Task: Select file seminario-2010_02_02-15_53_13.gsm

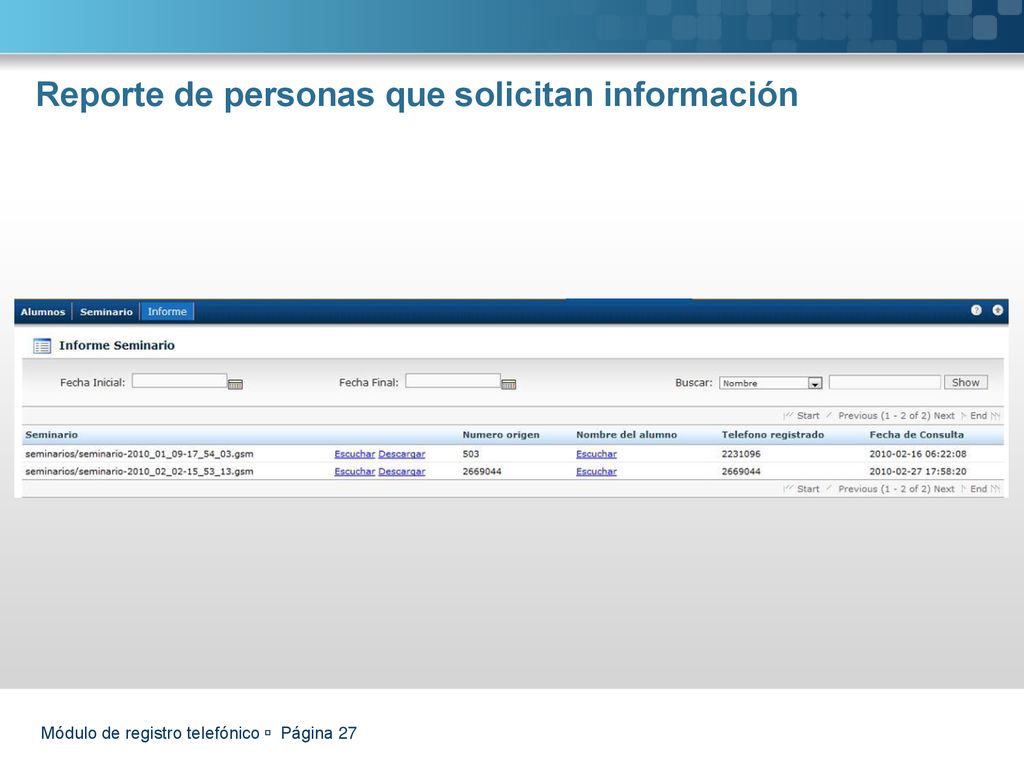Action: (x=139, y=472)
